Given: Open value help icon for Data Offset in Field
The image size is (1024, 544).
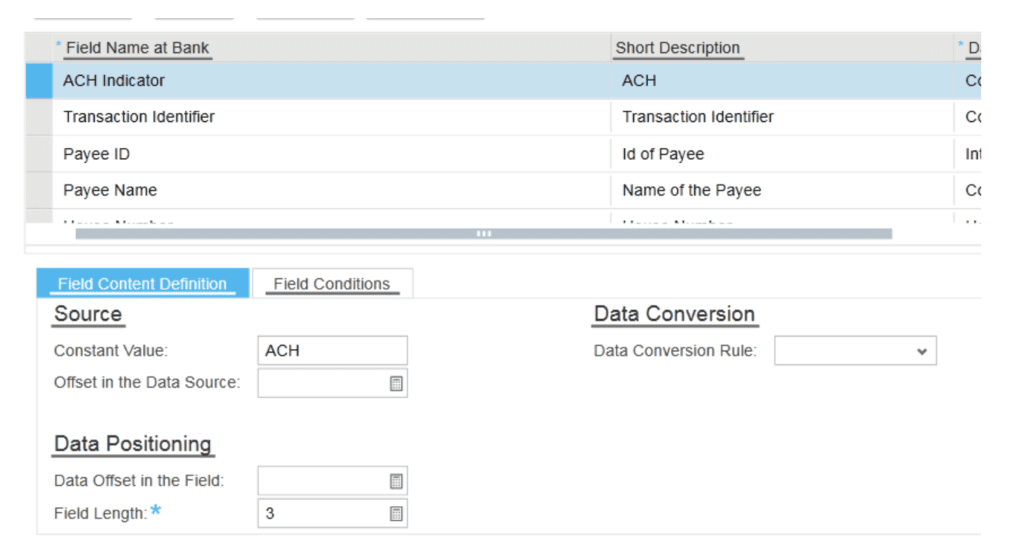Looking at the screenshot, I should click(x=396, y=481).
